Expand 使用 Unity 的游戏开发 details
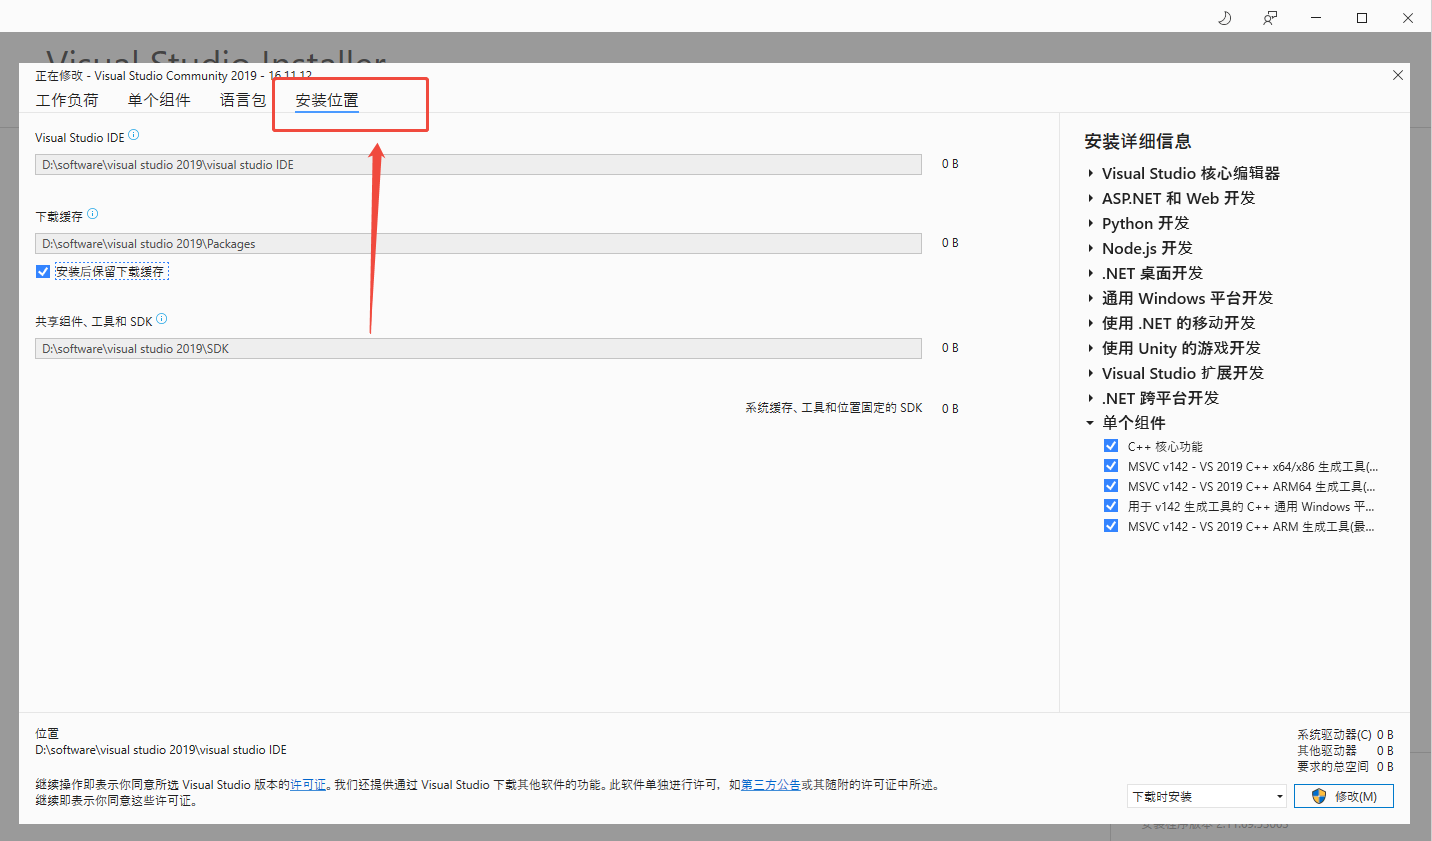 coord(1090,348)
